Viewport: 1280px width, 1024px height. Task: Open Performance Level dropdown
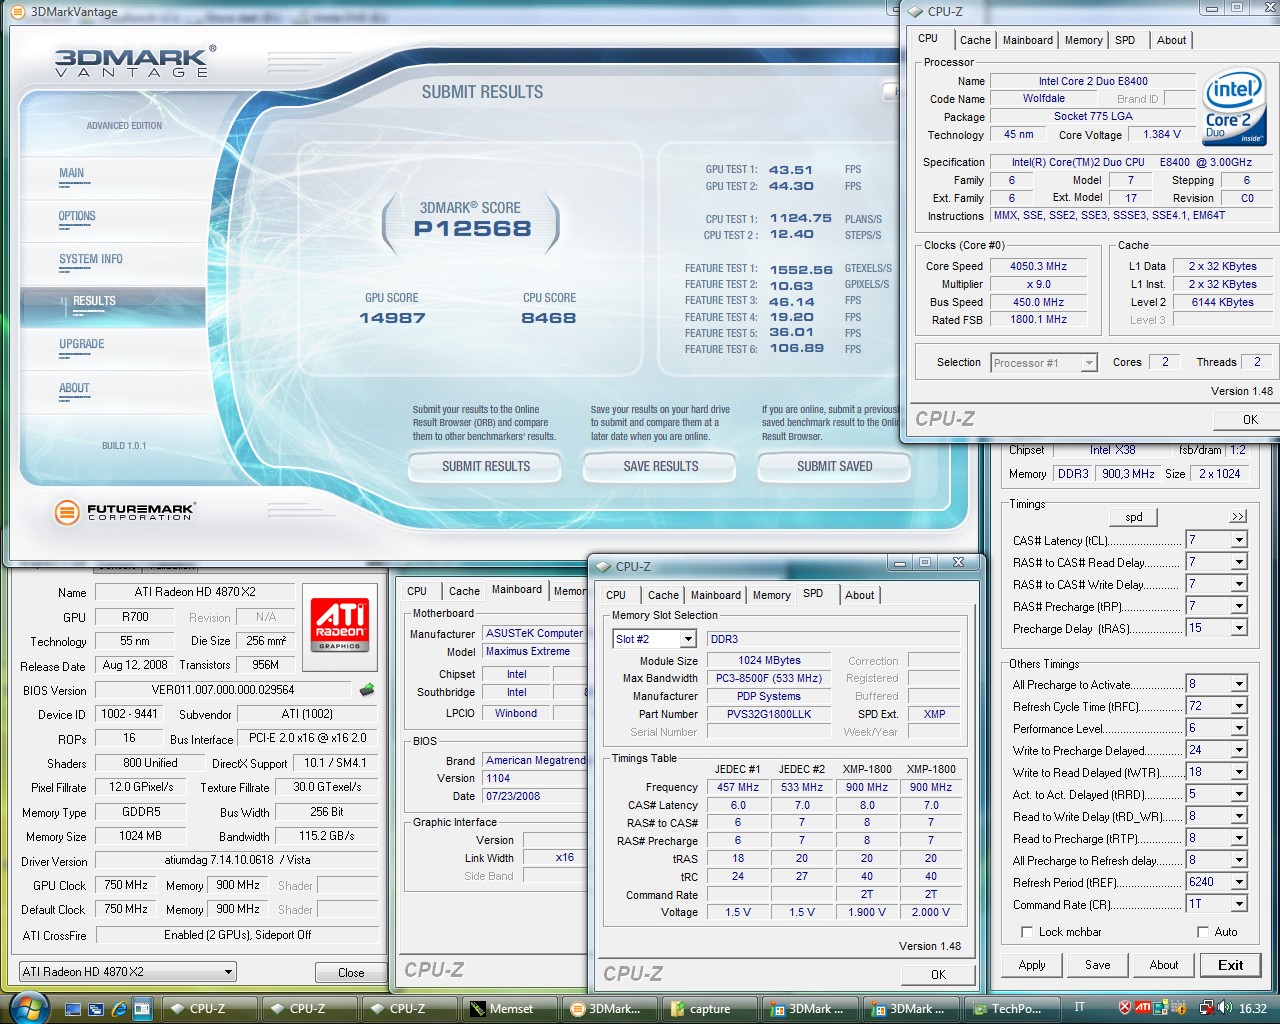click(x=1239, y=728)
